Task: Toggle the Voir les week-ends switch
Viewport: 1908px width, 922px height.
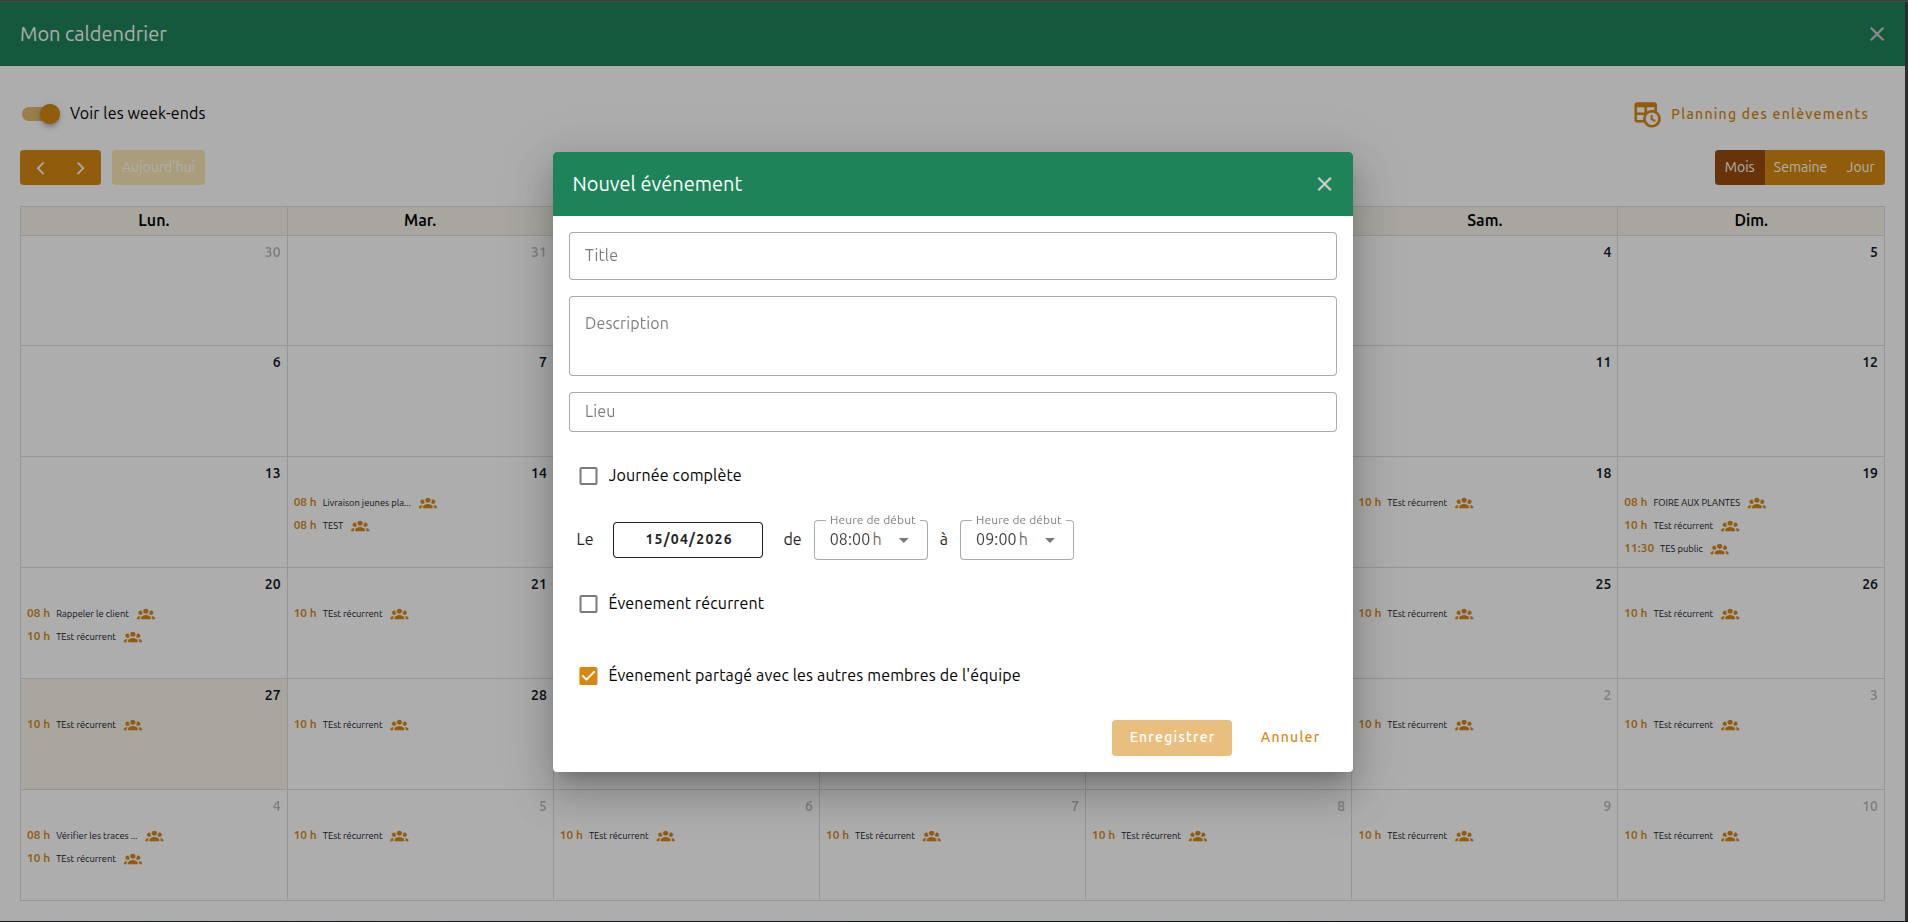Action: point(41,114)
